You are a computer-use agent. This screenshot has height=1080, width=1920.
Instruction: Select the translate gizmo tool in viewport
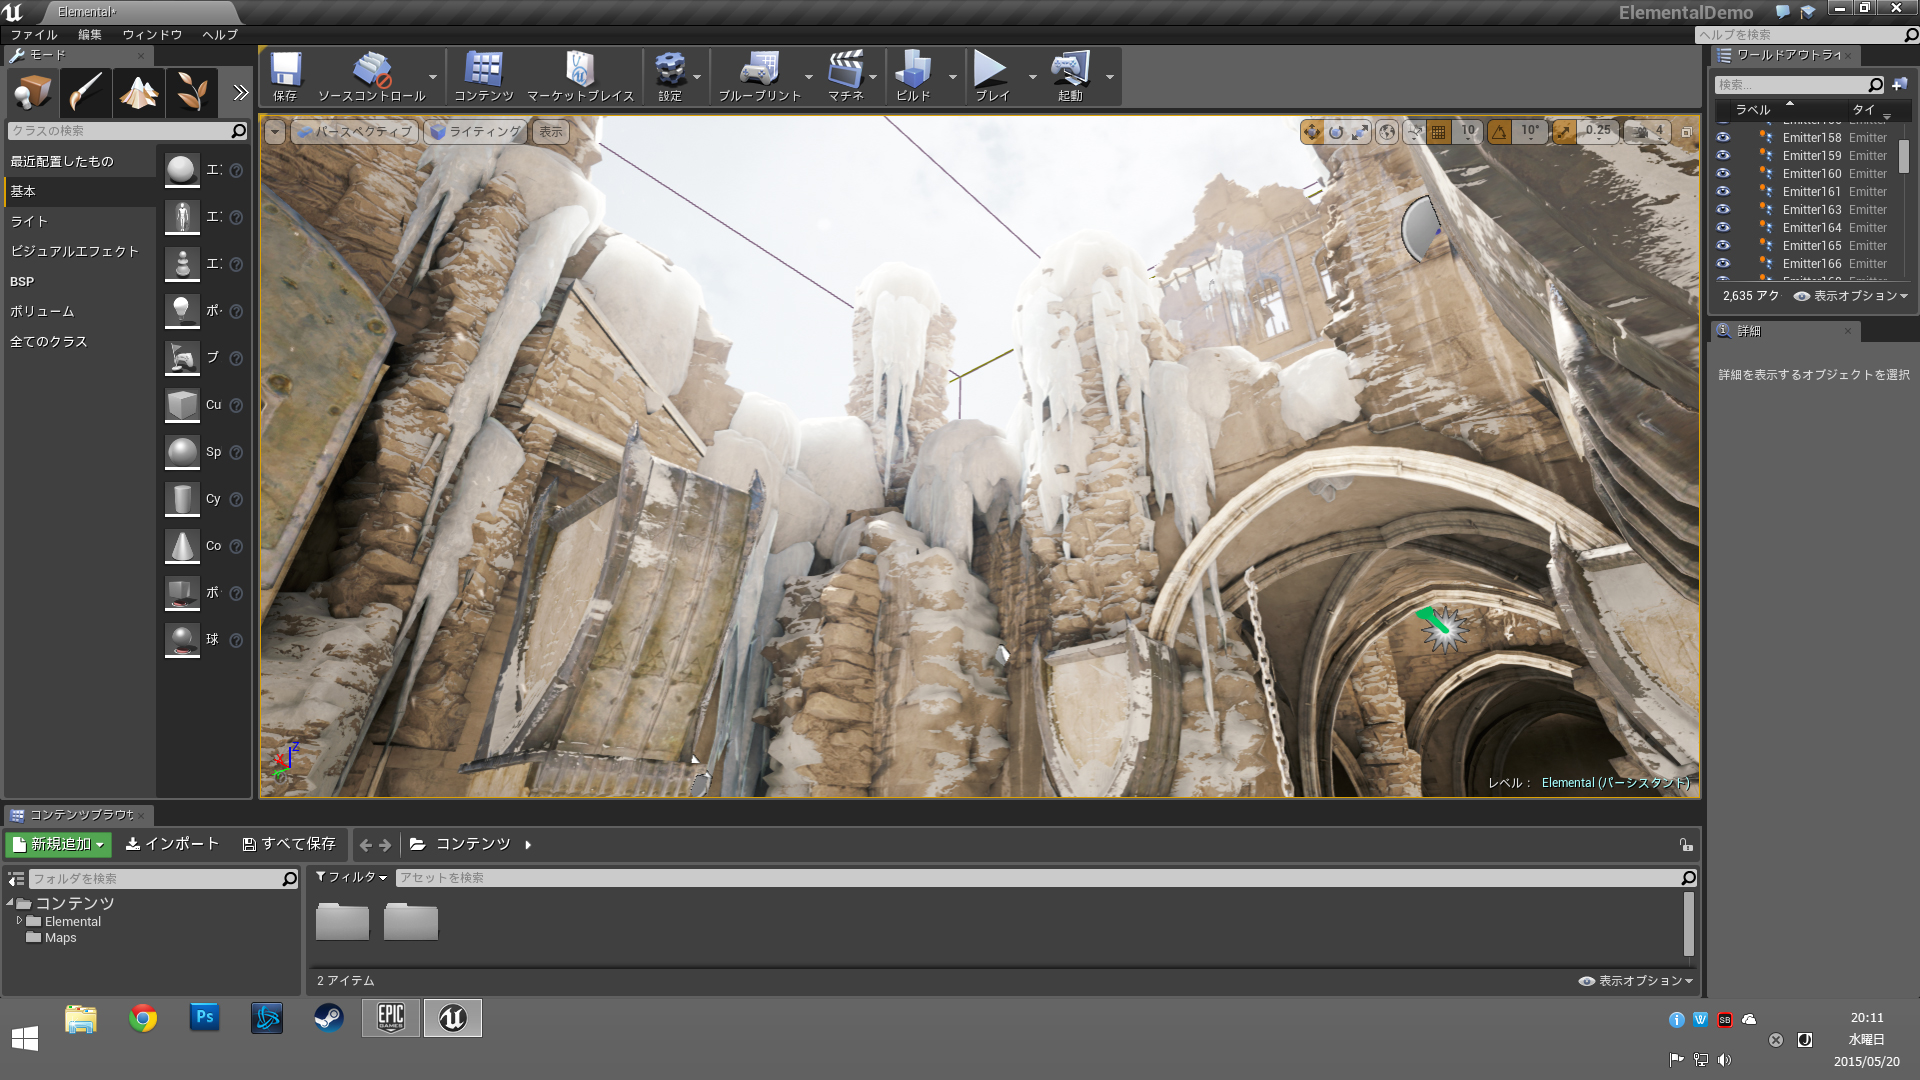pyautogui.click(x=1311, y=131)
